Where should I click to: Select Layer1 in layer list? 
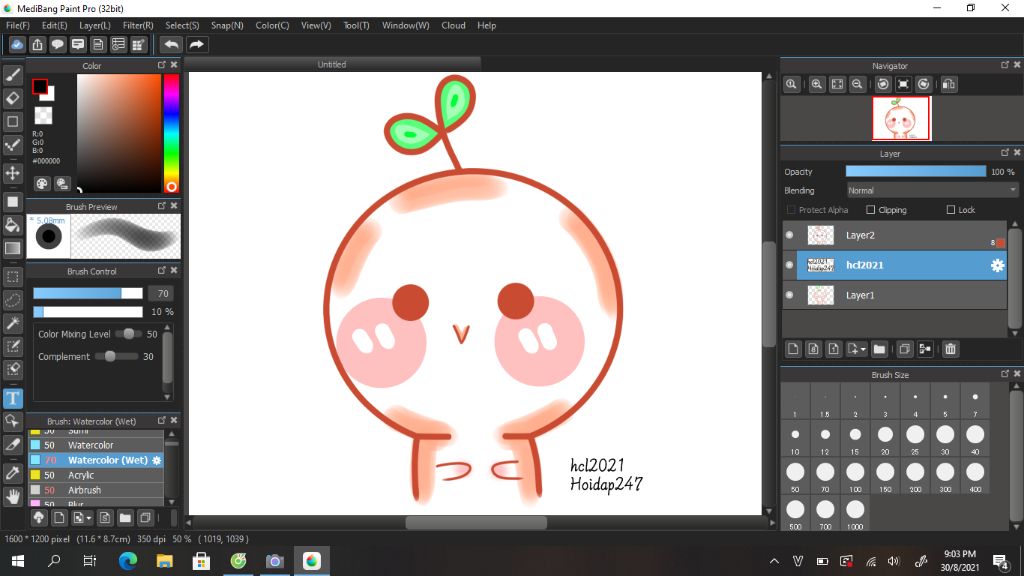(895, 295)
